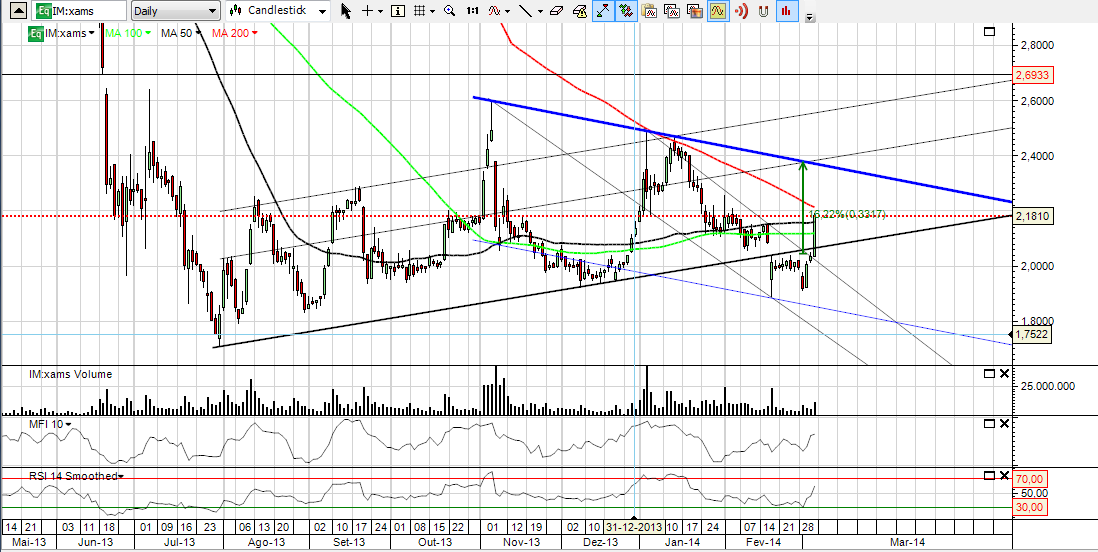
Task: Select the trendline drawing tool
Action: (x=524, y=11)
